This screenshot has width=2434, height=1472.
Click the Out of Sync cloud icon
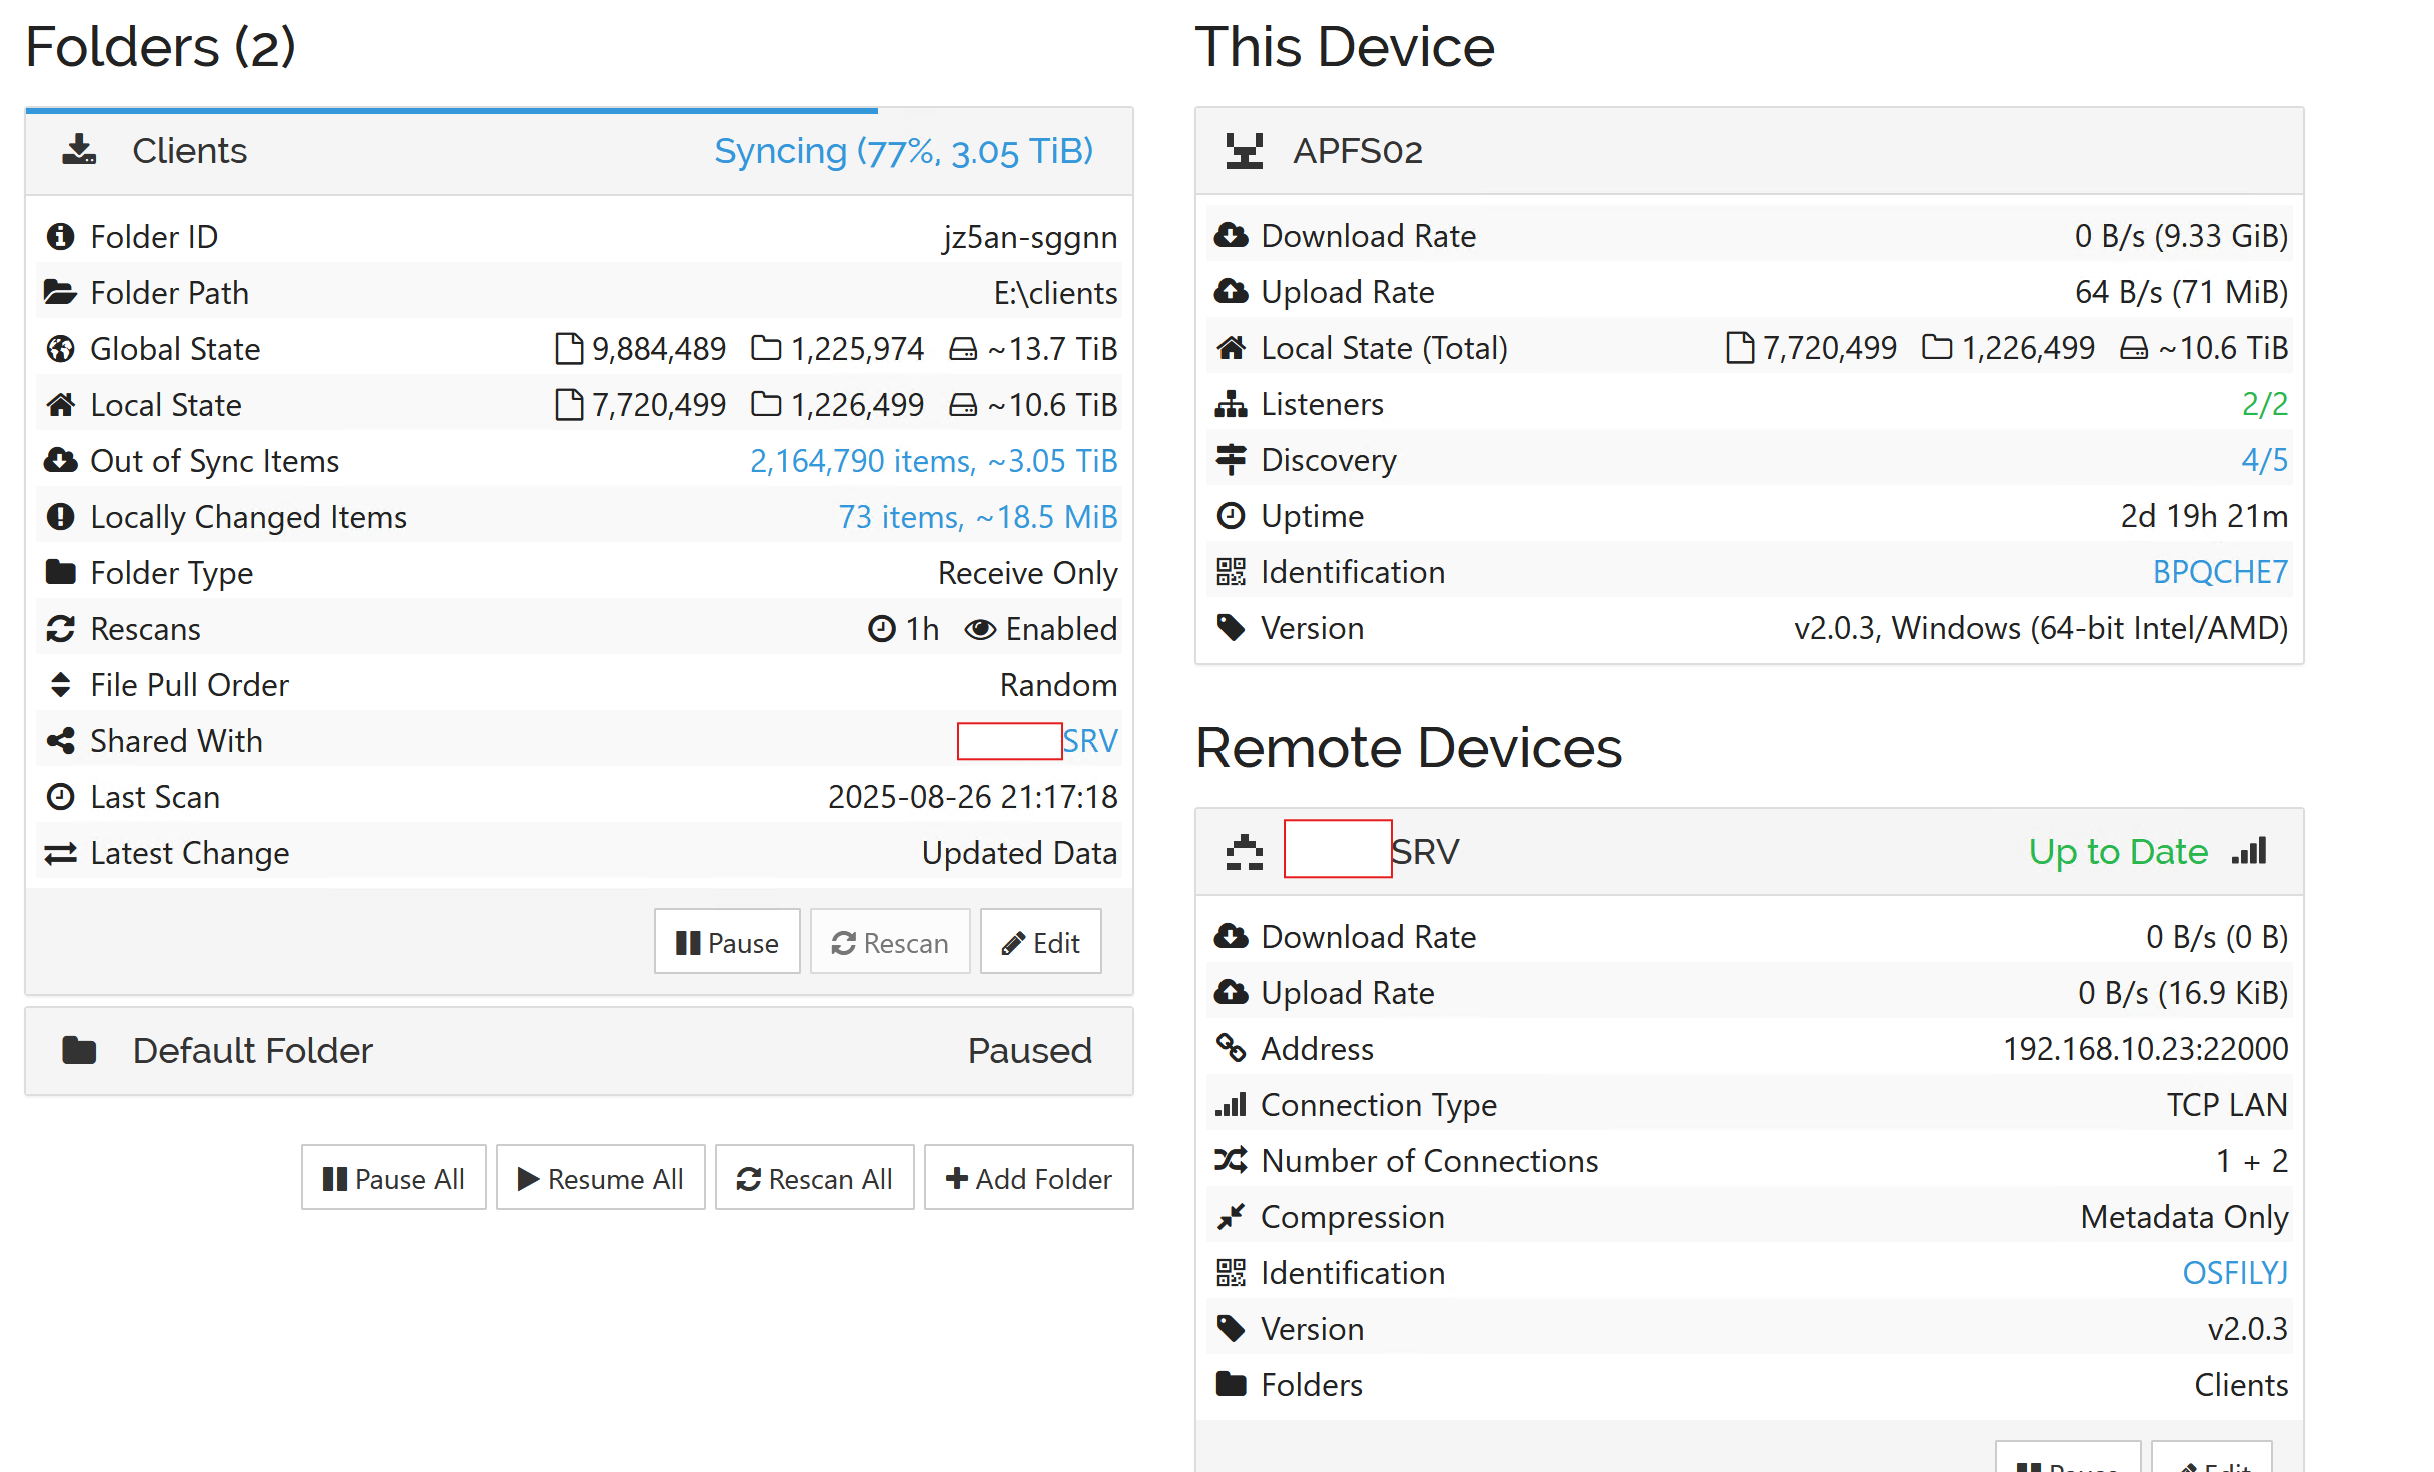coord(60,461)
